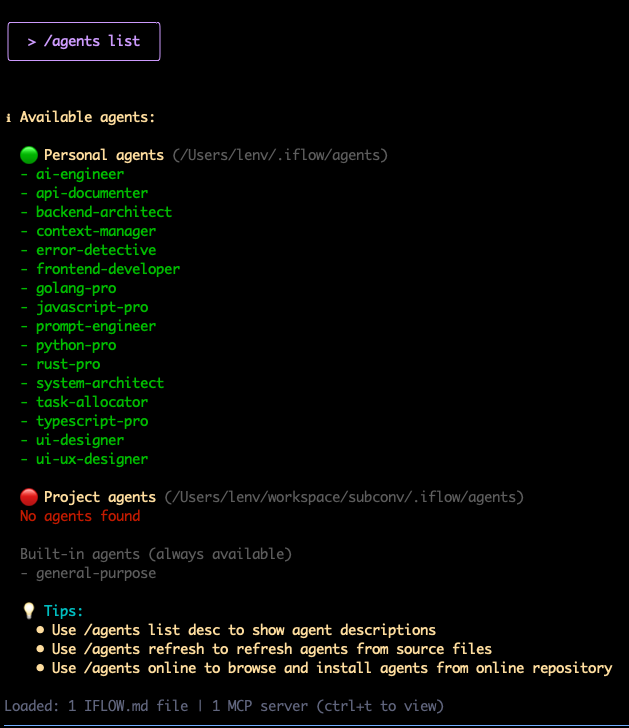629x728 pixels.
Task: Pick the golang-pro agent entry
Action: pos(76,288)
